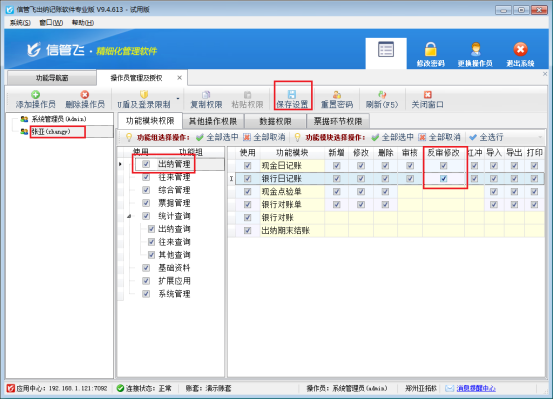Screen dimensions: 553x399
Task: Click the 退出系统 red exit icon
Action: (x=520, y=49)
